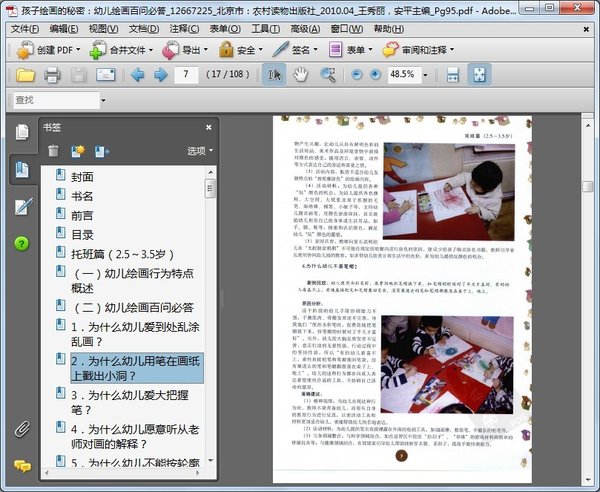
Task: Go to next page with arrow
Action: click(159, 75)
